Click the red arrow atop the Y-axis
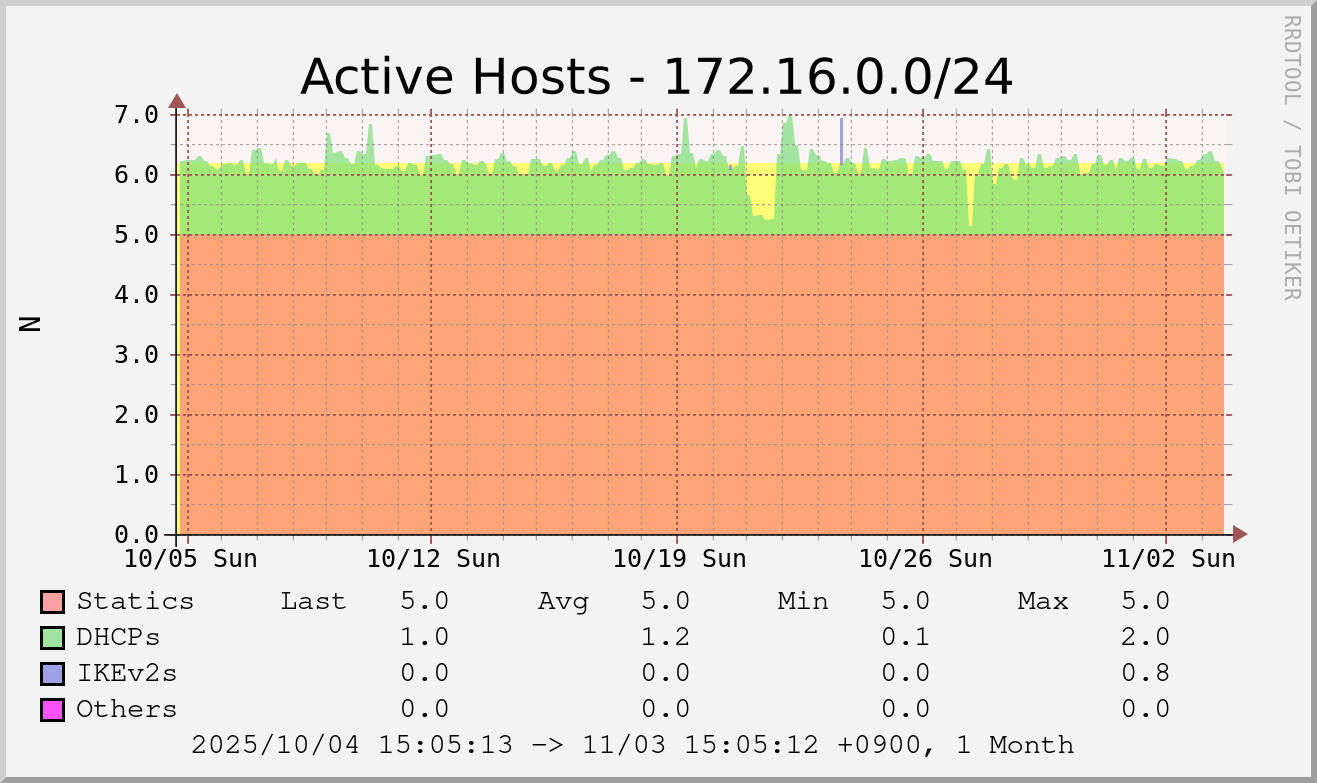Image resolution: width=1317 pixels, height=783 pixels. (x=177, y=101)
